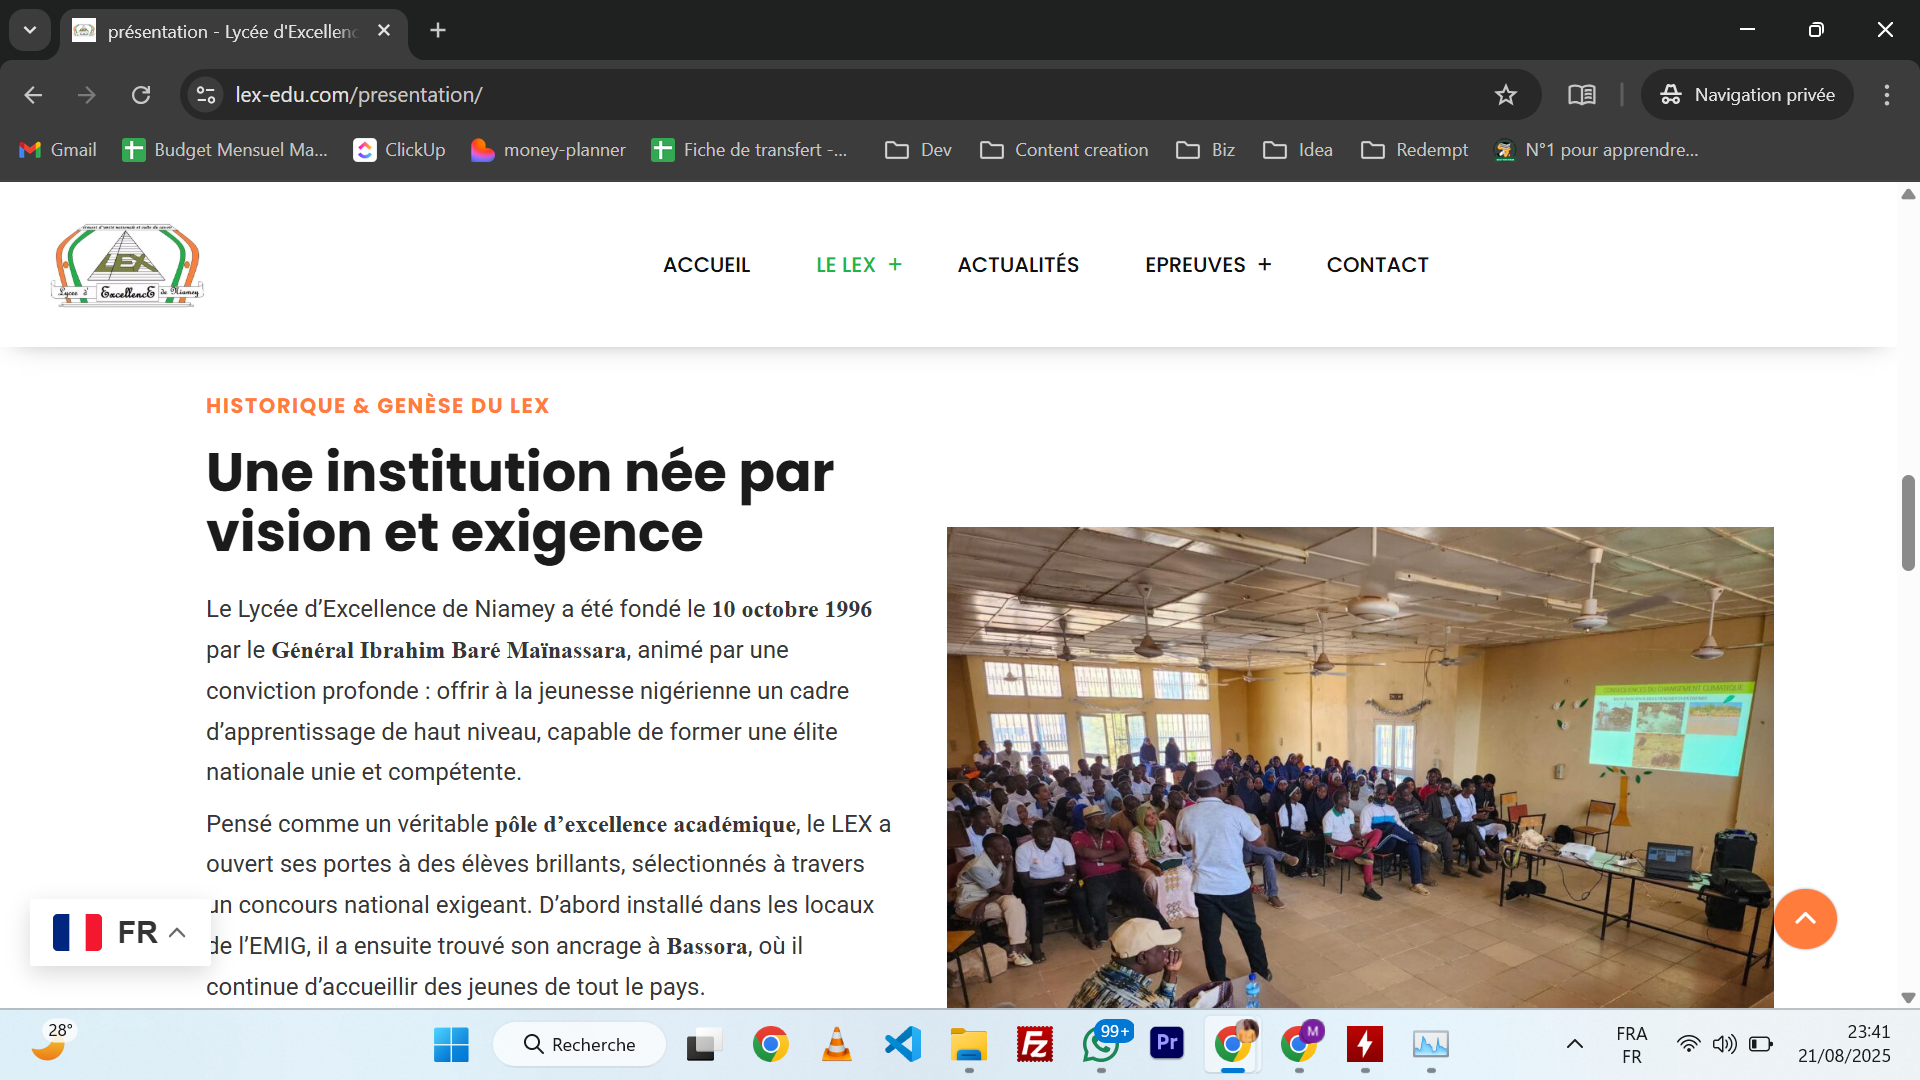Open Adobe Premiere Pro taskbar icon

[1166, 1044]
